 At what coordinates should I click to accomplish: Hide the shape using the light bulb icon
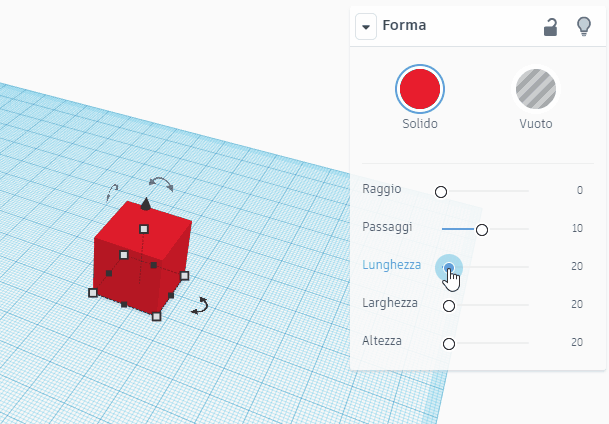(x=584, y=27)
